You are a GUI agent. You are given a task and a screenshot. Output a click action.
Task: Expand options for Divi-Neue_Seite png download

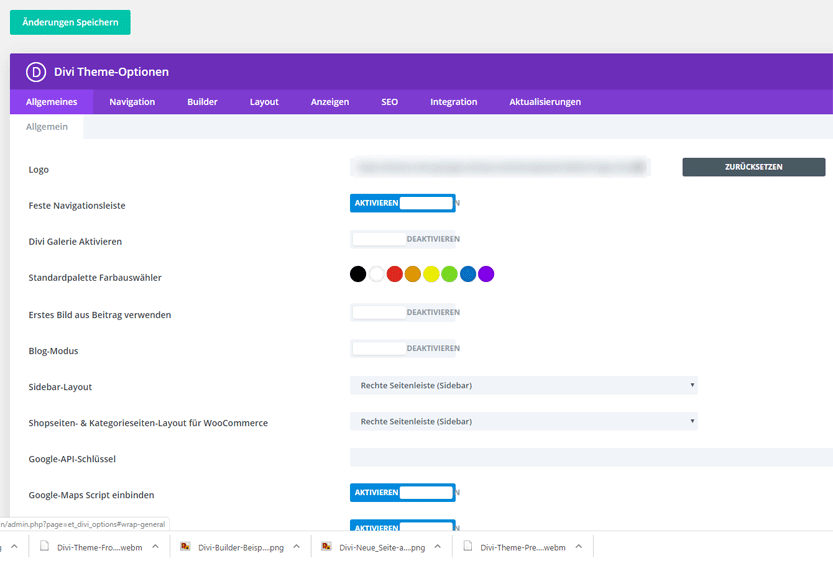point(438,546)
